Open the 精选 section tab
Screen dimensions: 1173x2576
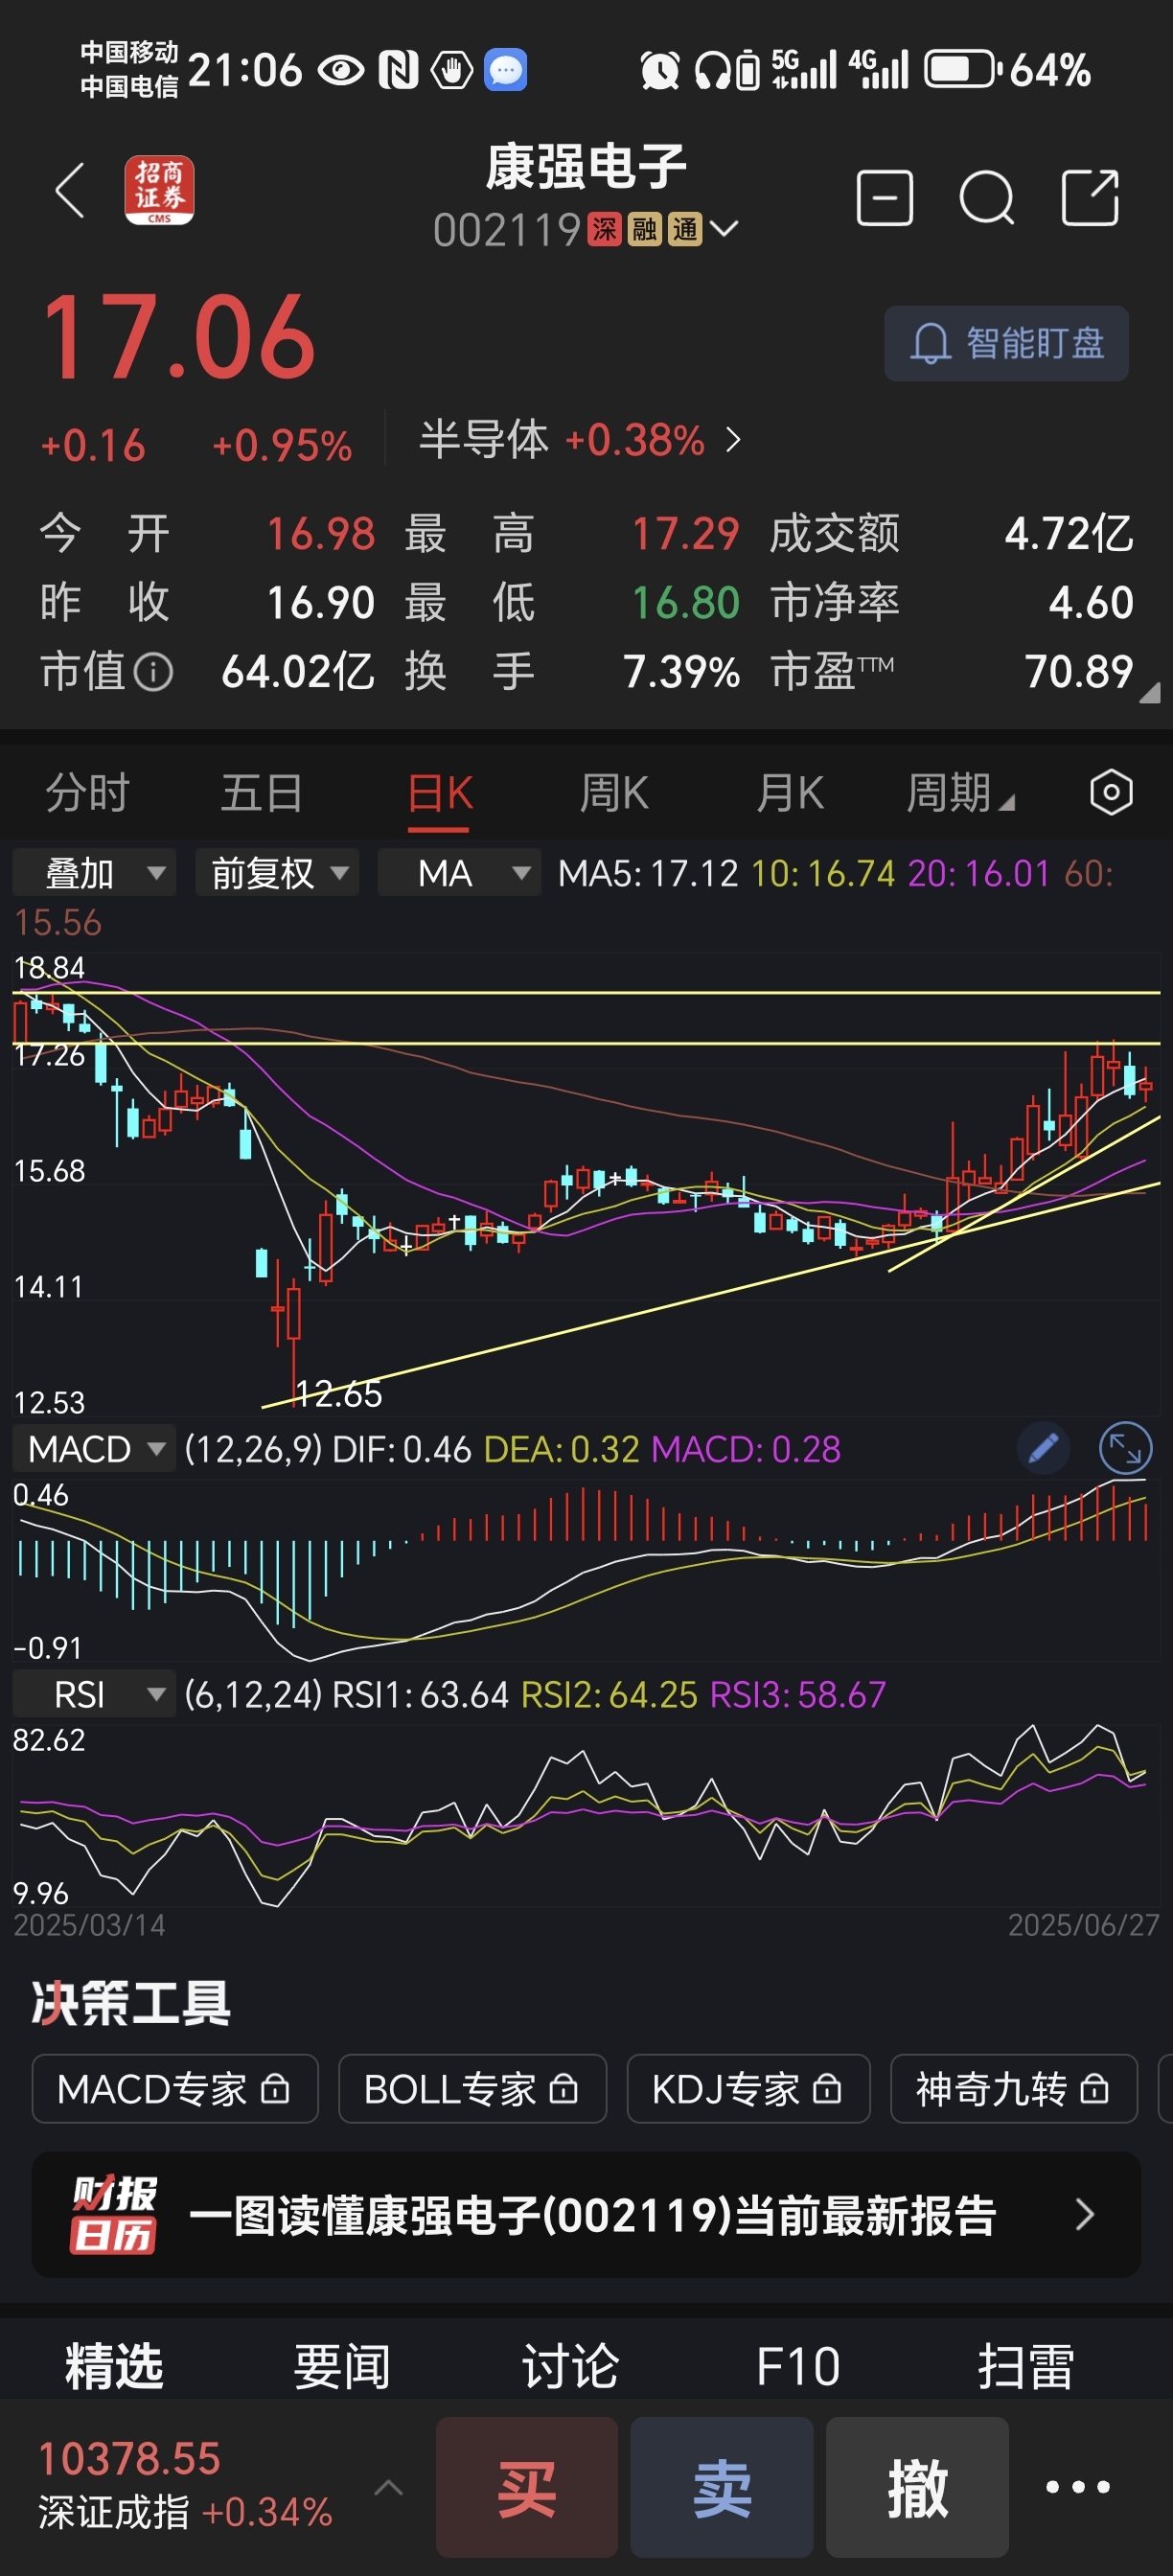(x=114, y=2367)
